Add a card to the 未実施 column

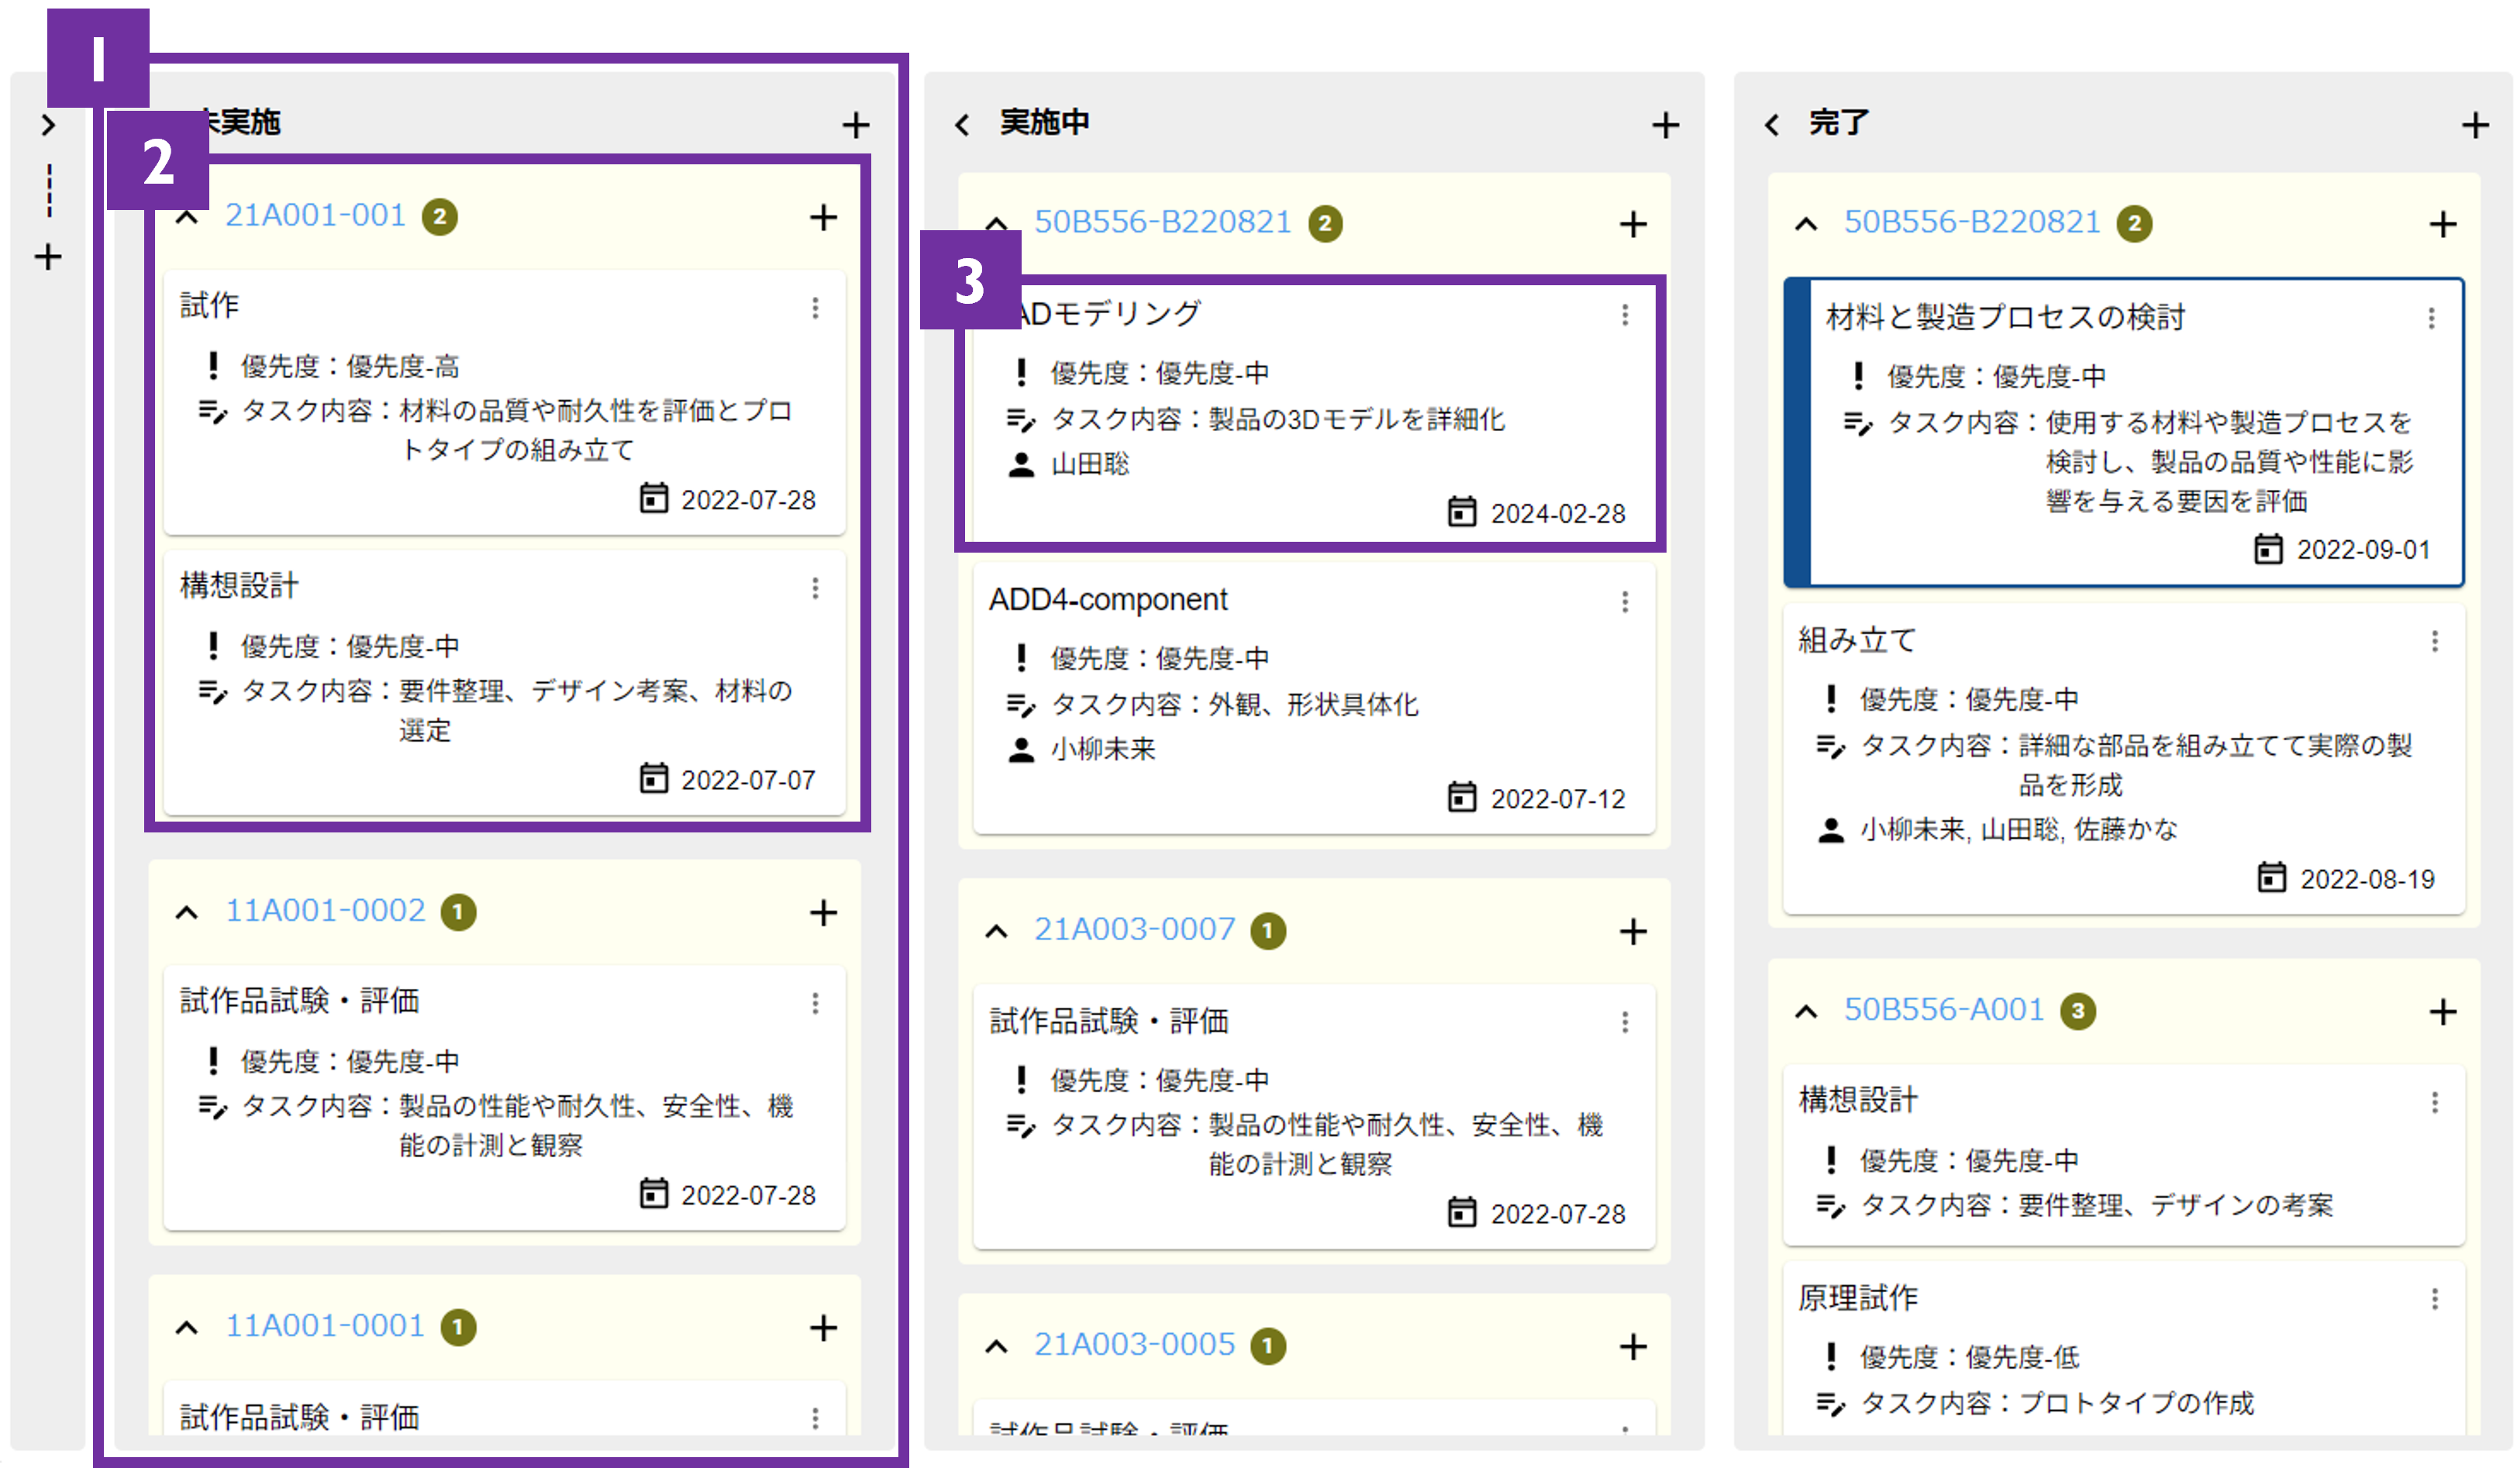855,125
